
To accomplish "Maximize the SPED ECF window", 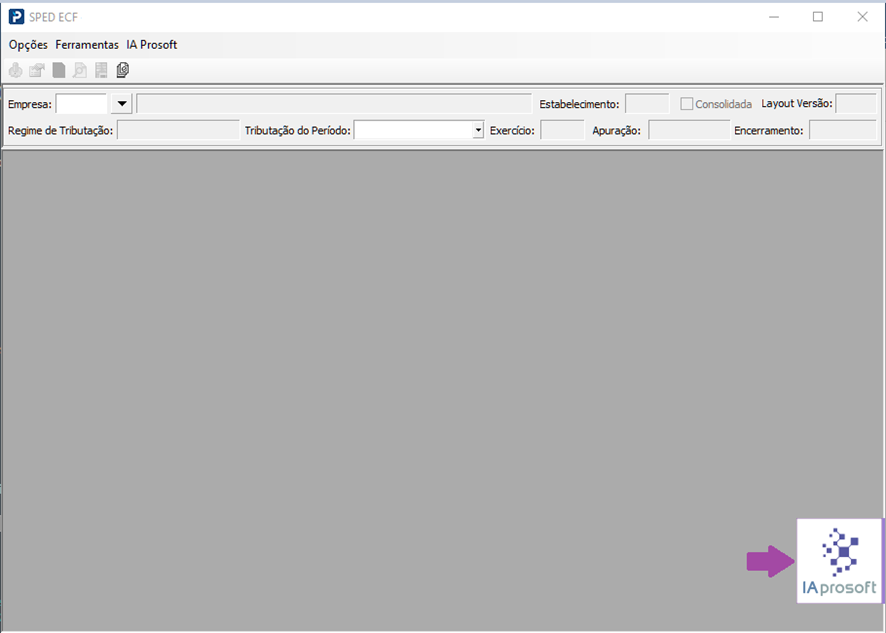I will [x=818, y=17].
